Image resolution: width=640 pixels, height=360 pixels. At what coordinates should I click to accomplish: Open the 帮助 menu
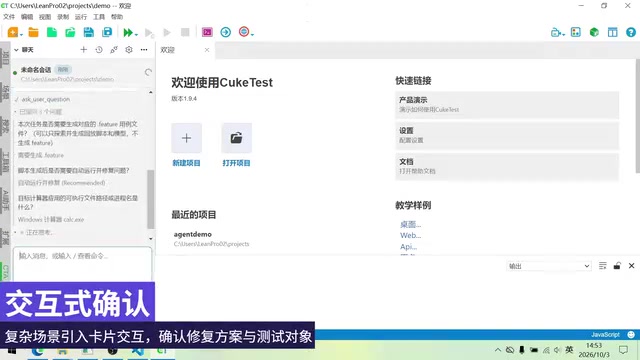pos(117,17)
